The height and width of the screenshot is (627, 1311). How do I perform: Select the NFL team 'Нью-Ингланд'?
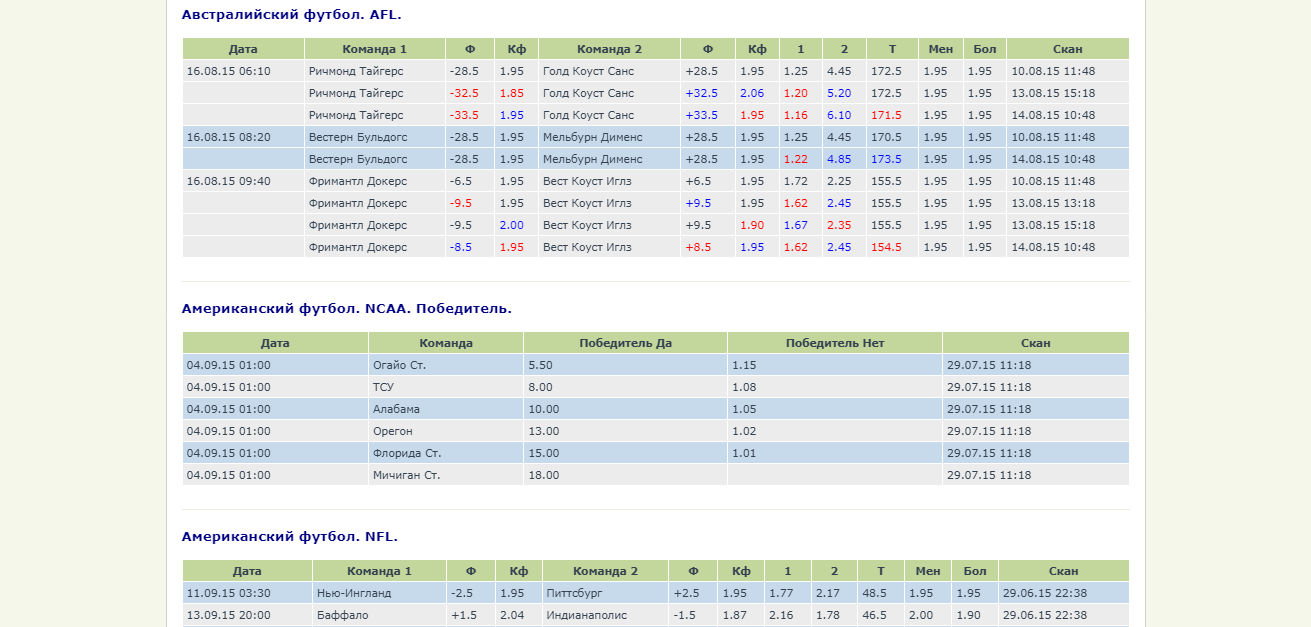(x=352, y=593)
